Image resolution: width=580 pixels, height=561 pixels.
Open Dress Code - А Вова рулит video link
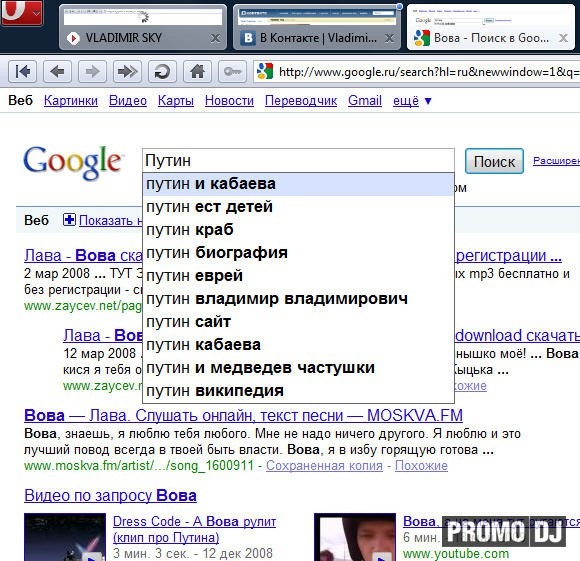coord(194,529)
